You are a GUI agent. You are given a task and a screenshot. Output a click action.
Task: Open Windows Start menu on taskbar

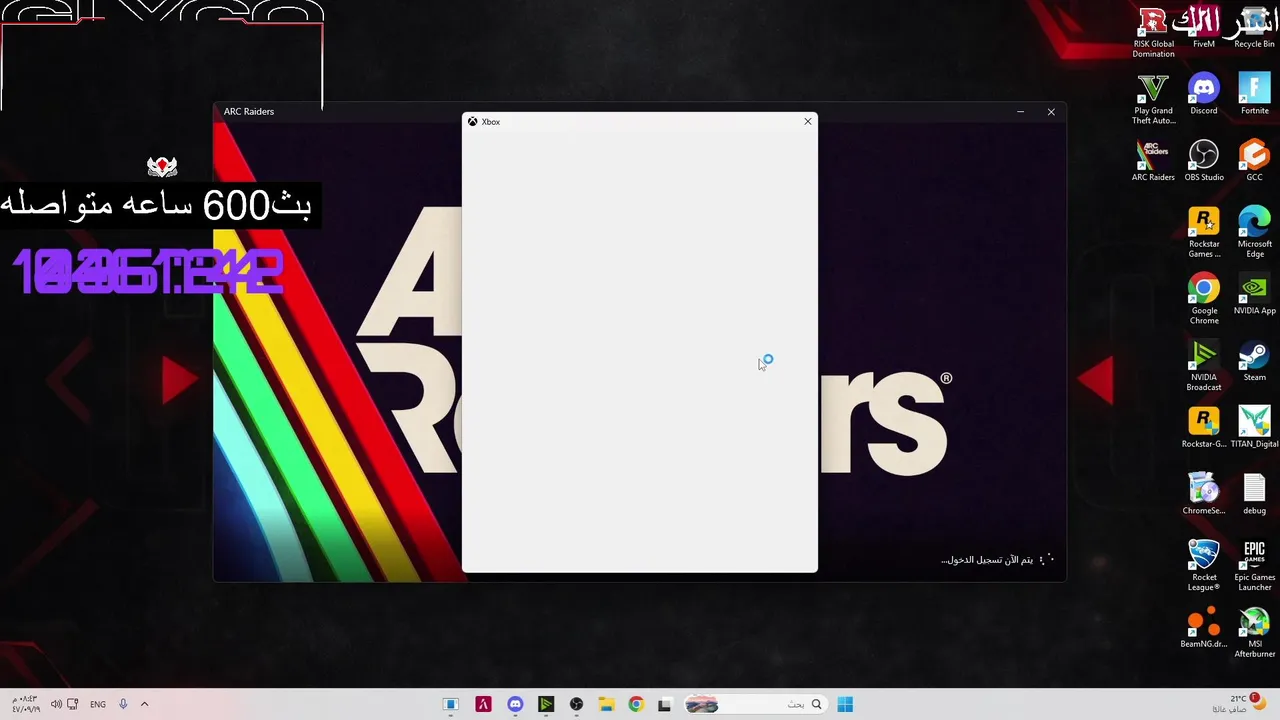pos(845,704)
